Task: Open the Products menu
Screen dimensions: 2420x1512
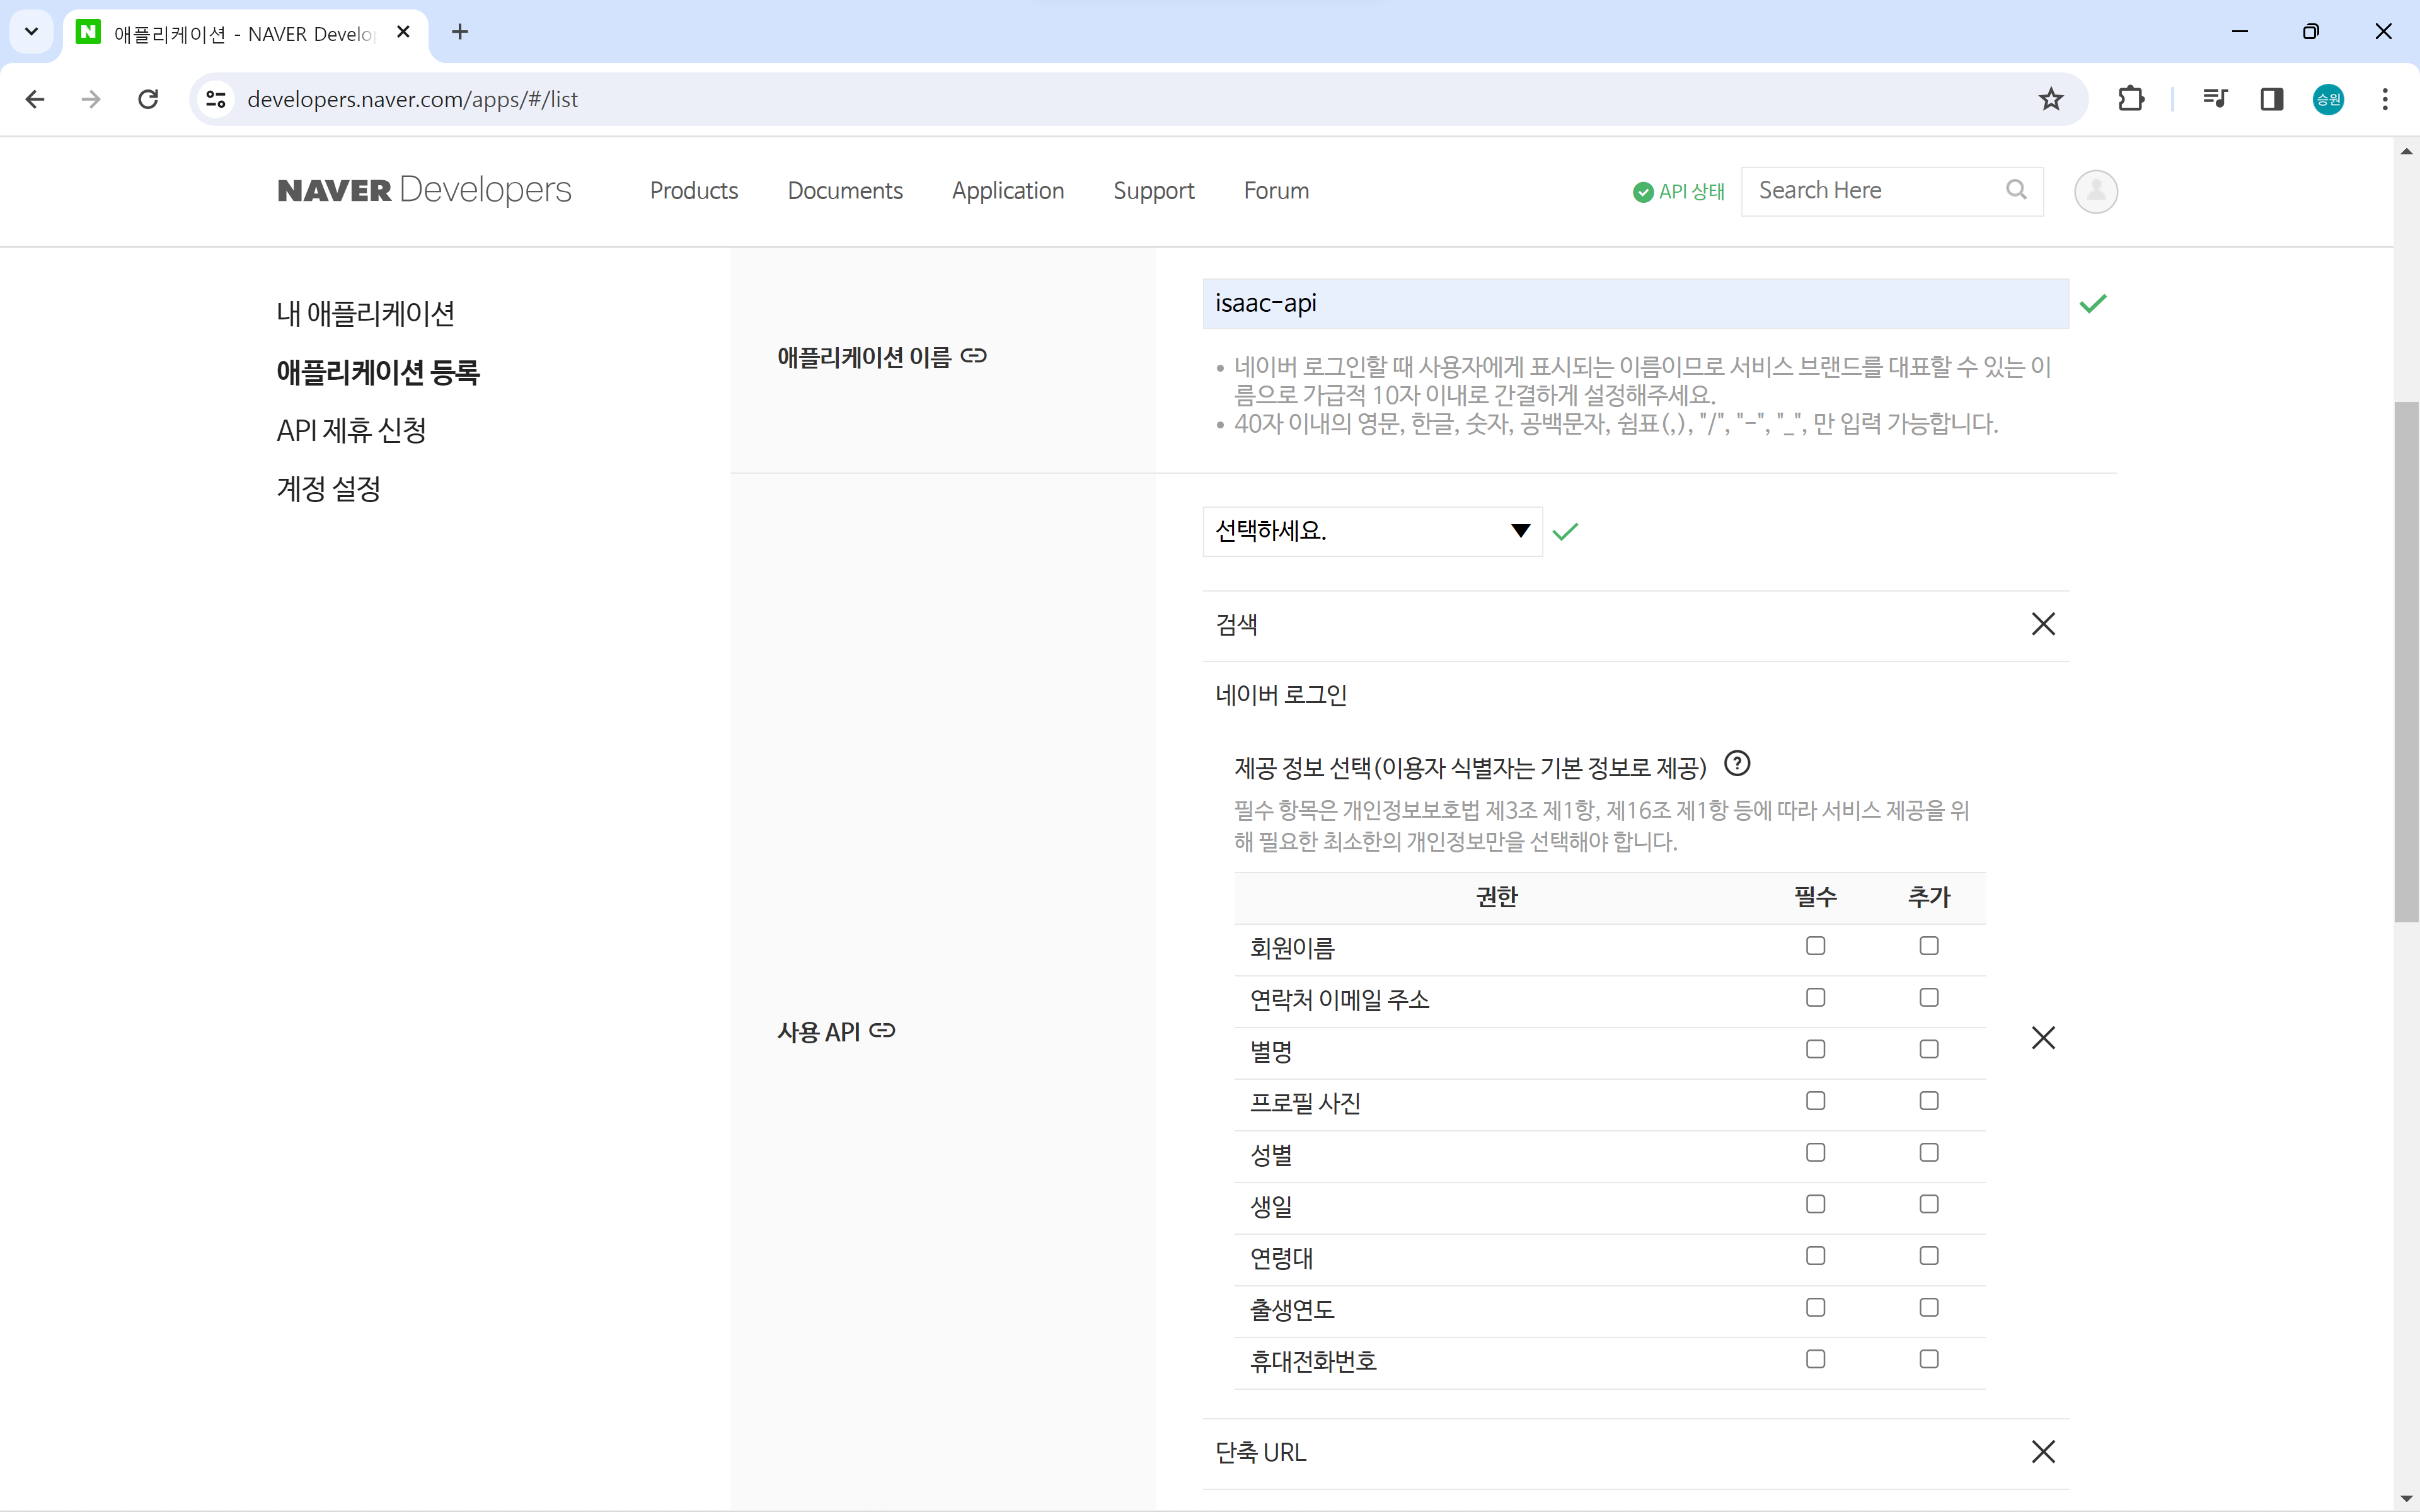Action: pos(693,191)
